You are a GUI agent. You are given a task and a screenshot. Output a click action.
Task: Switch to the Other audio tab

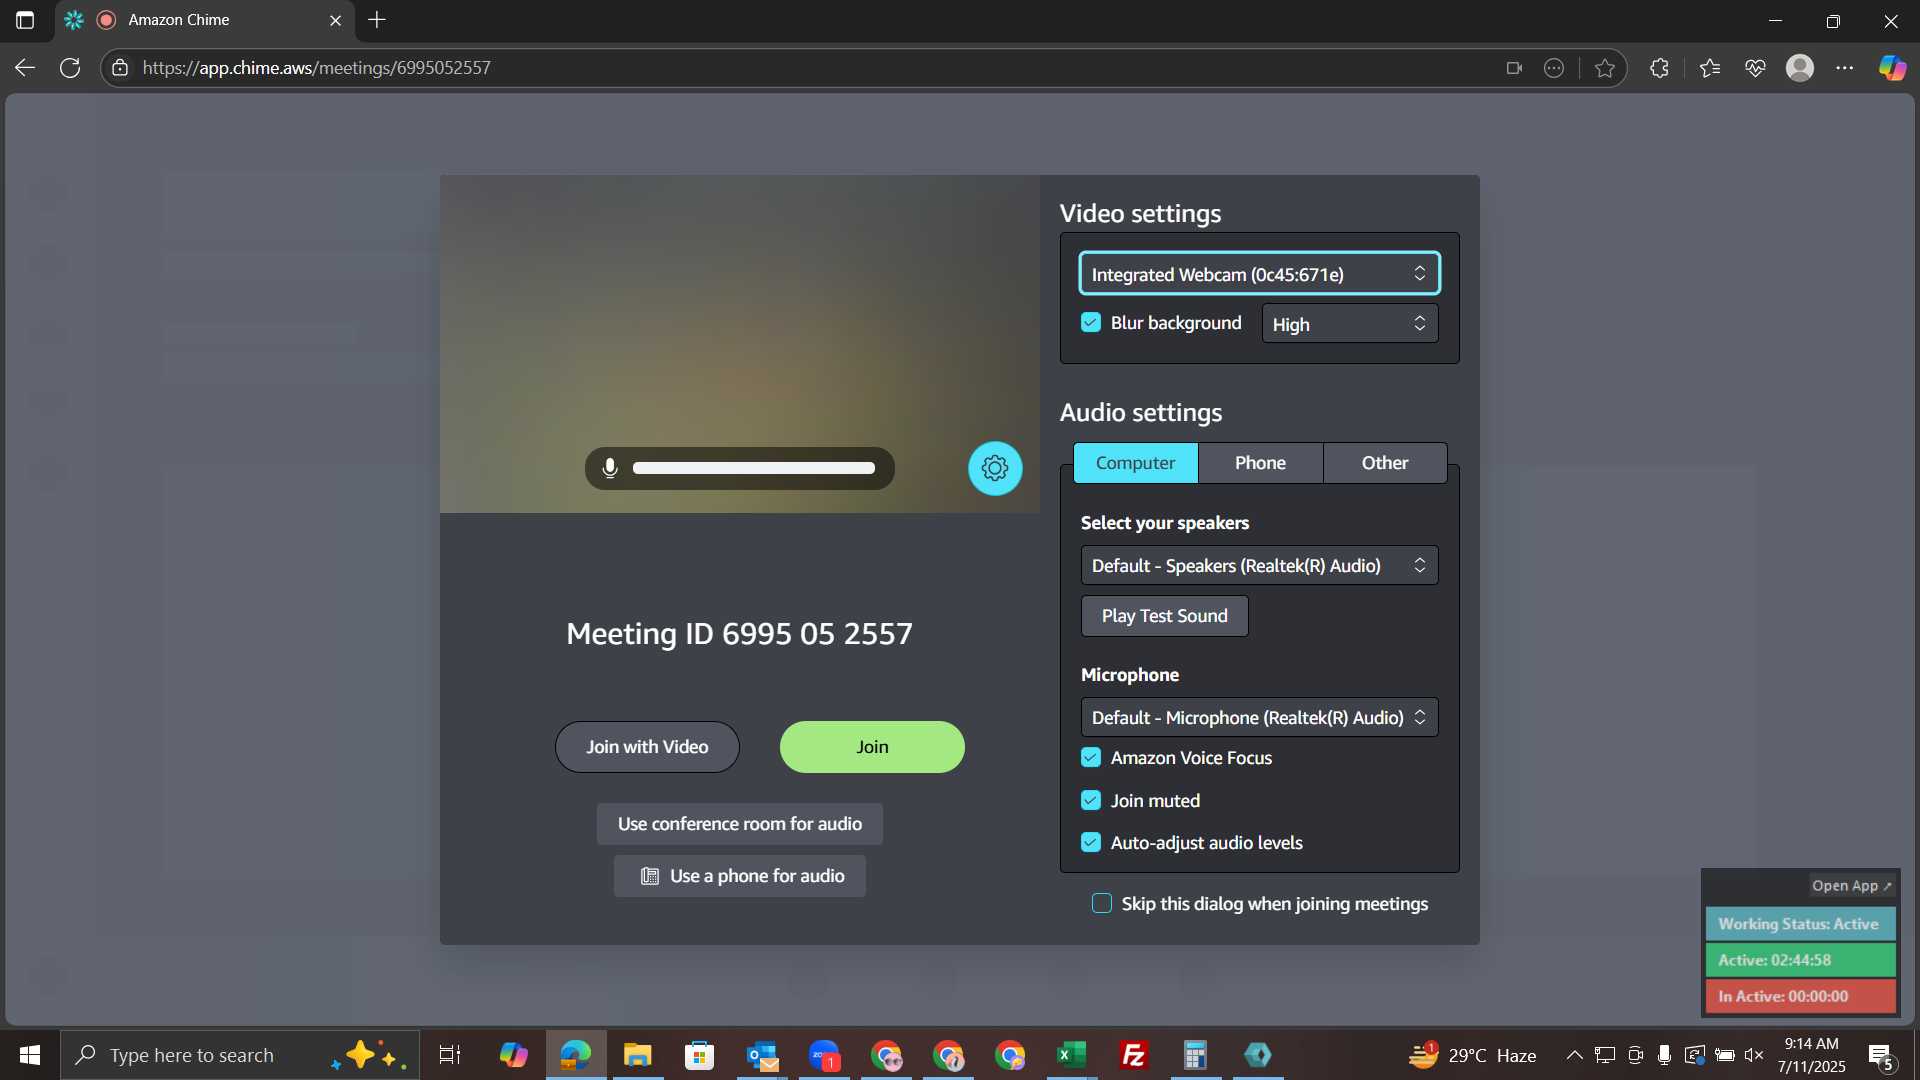tap(1385, 463)
